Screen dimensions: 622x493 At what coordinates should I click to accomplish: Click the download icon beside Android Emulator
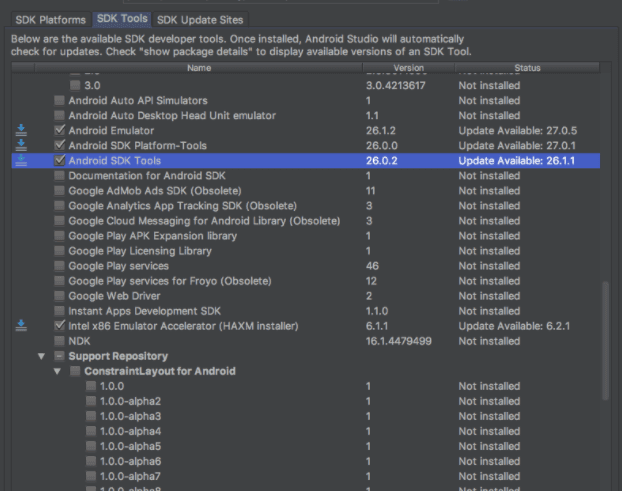coord(22,130)
